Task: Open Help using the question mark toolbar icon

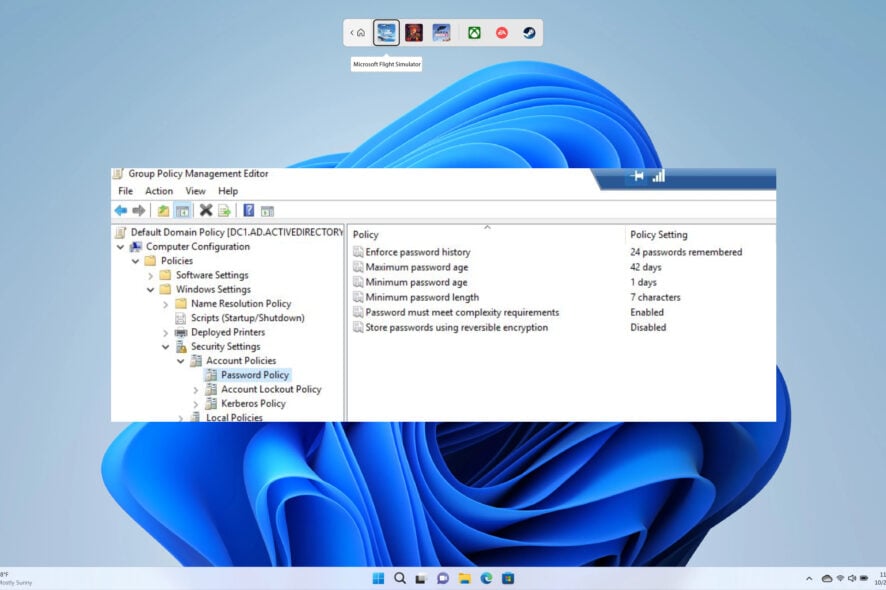Action: click(249, 210)
